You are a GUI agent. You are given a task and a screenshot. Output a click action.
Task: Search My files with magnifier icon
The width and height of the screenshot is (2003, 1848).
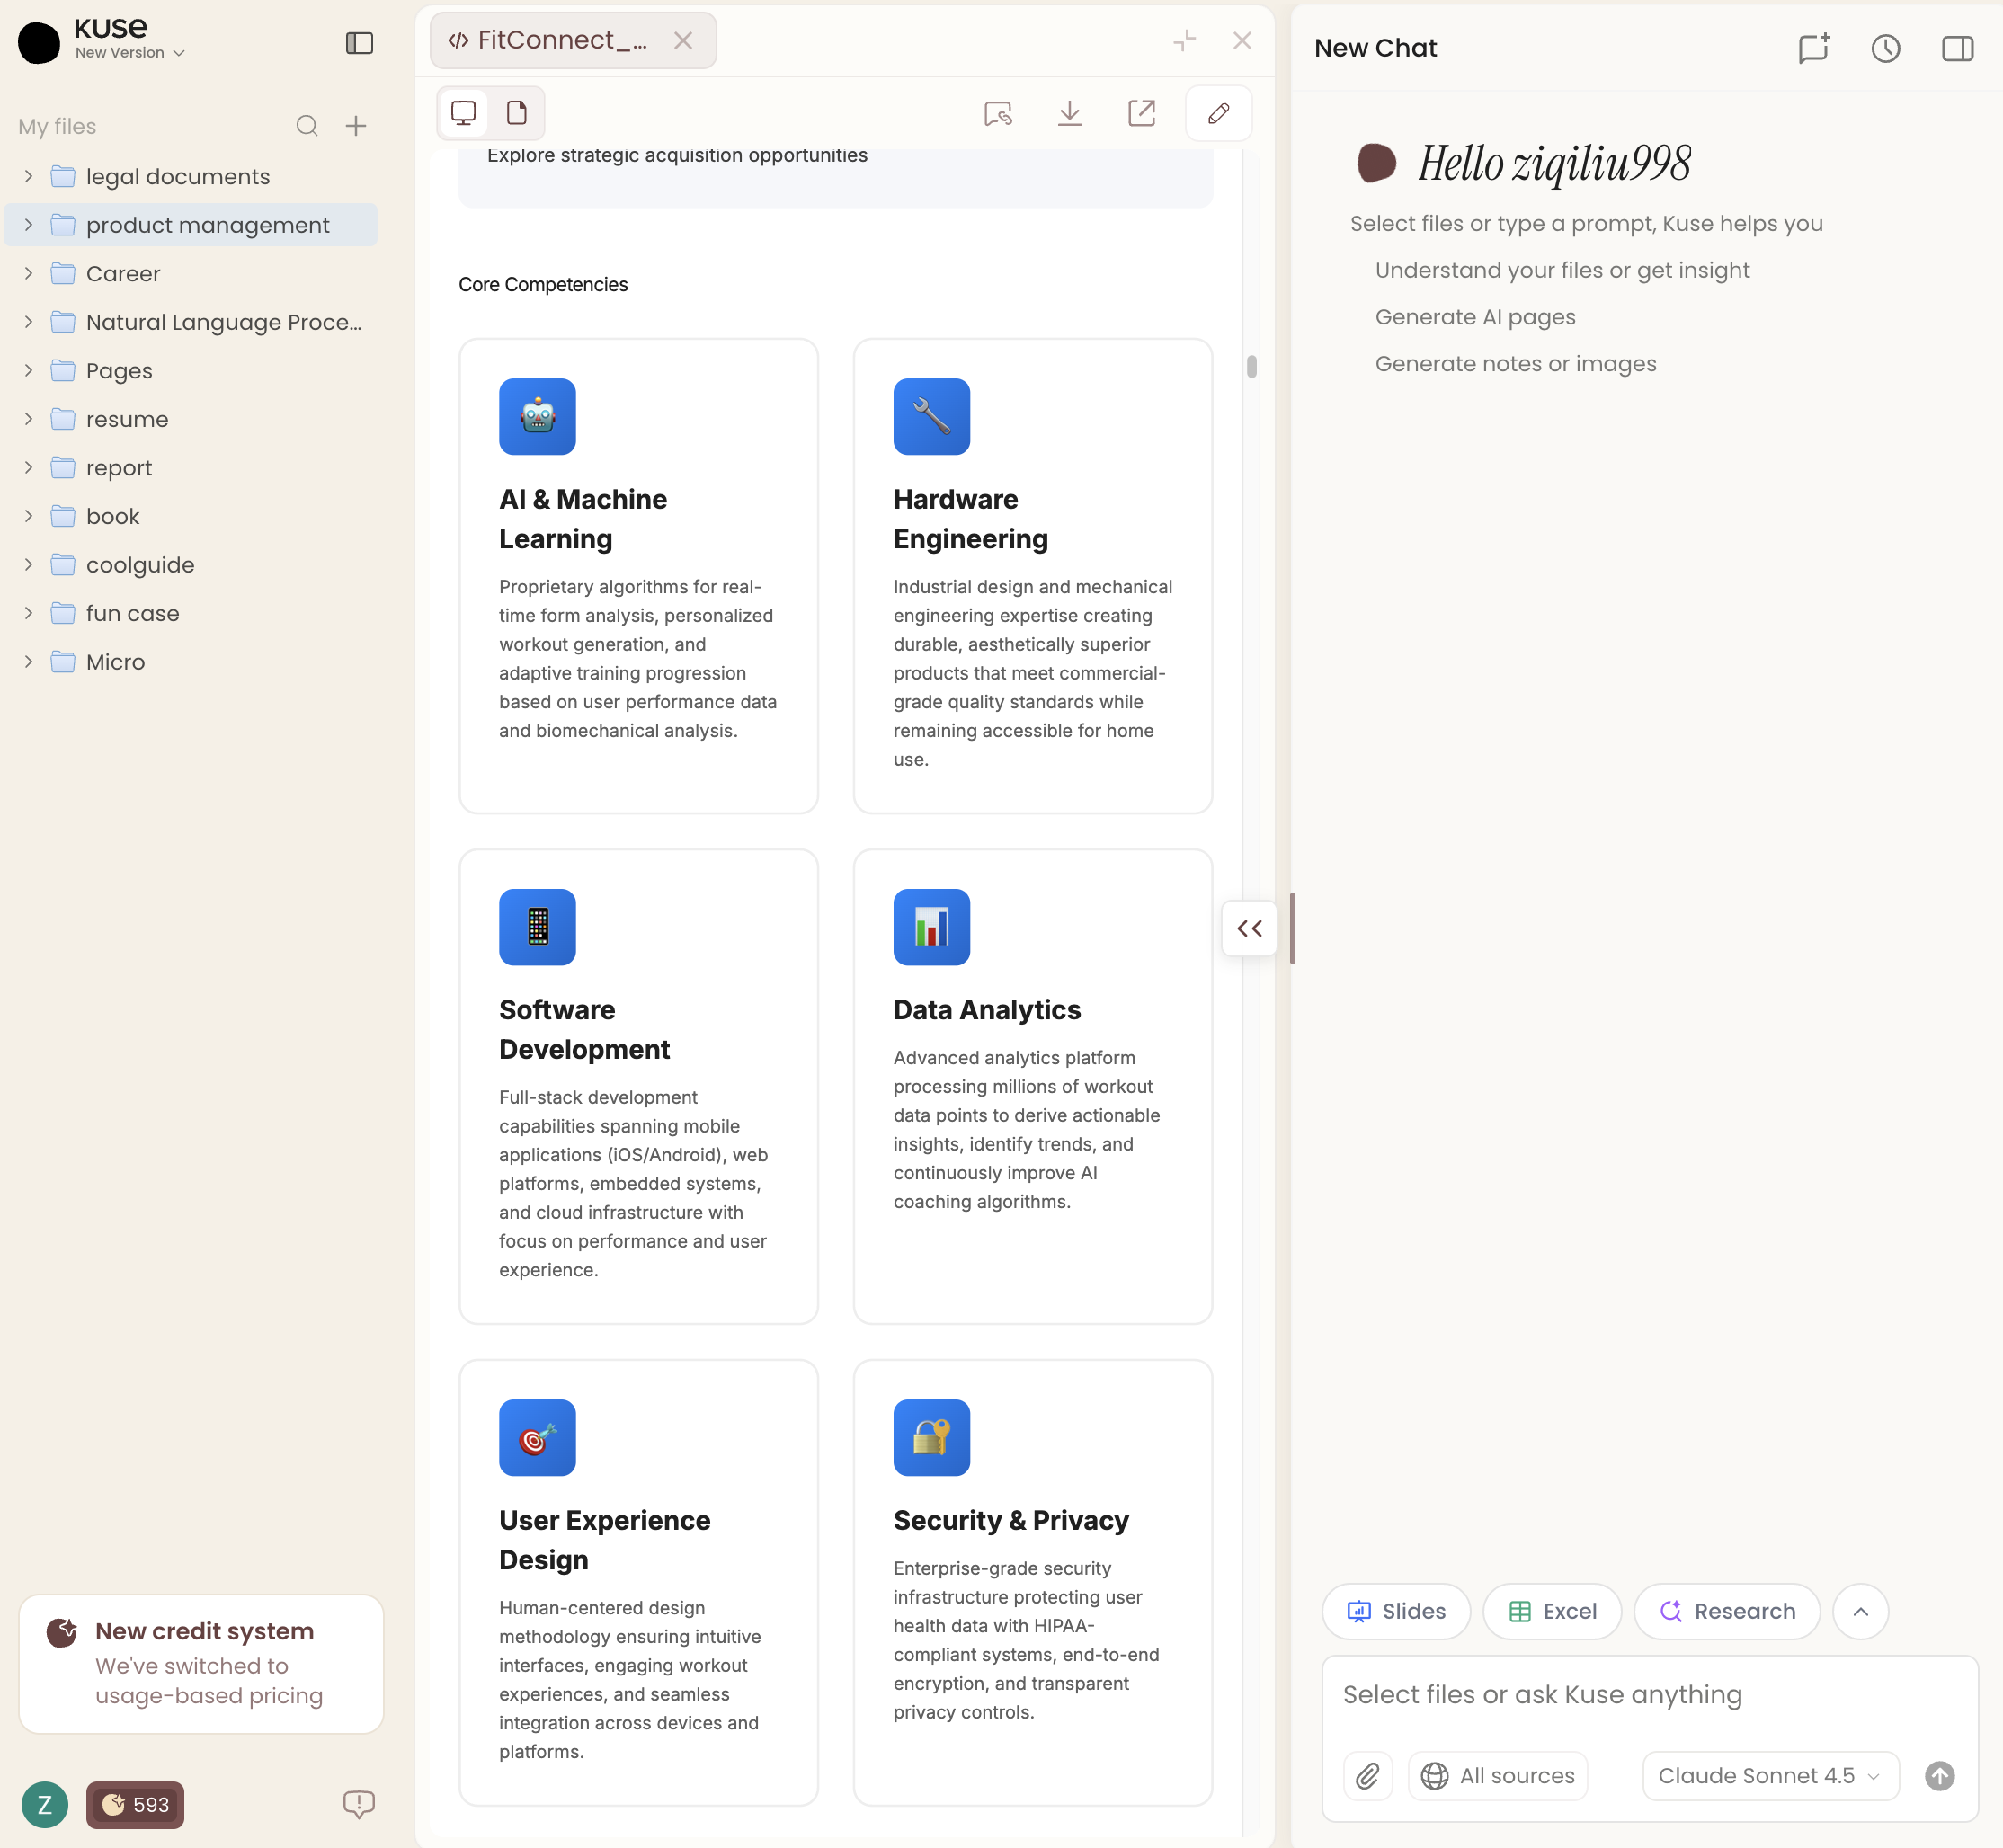point(307,126)
